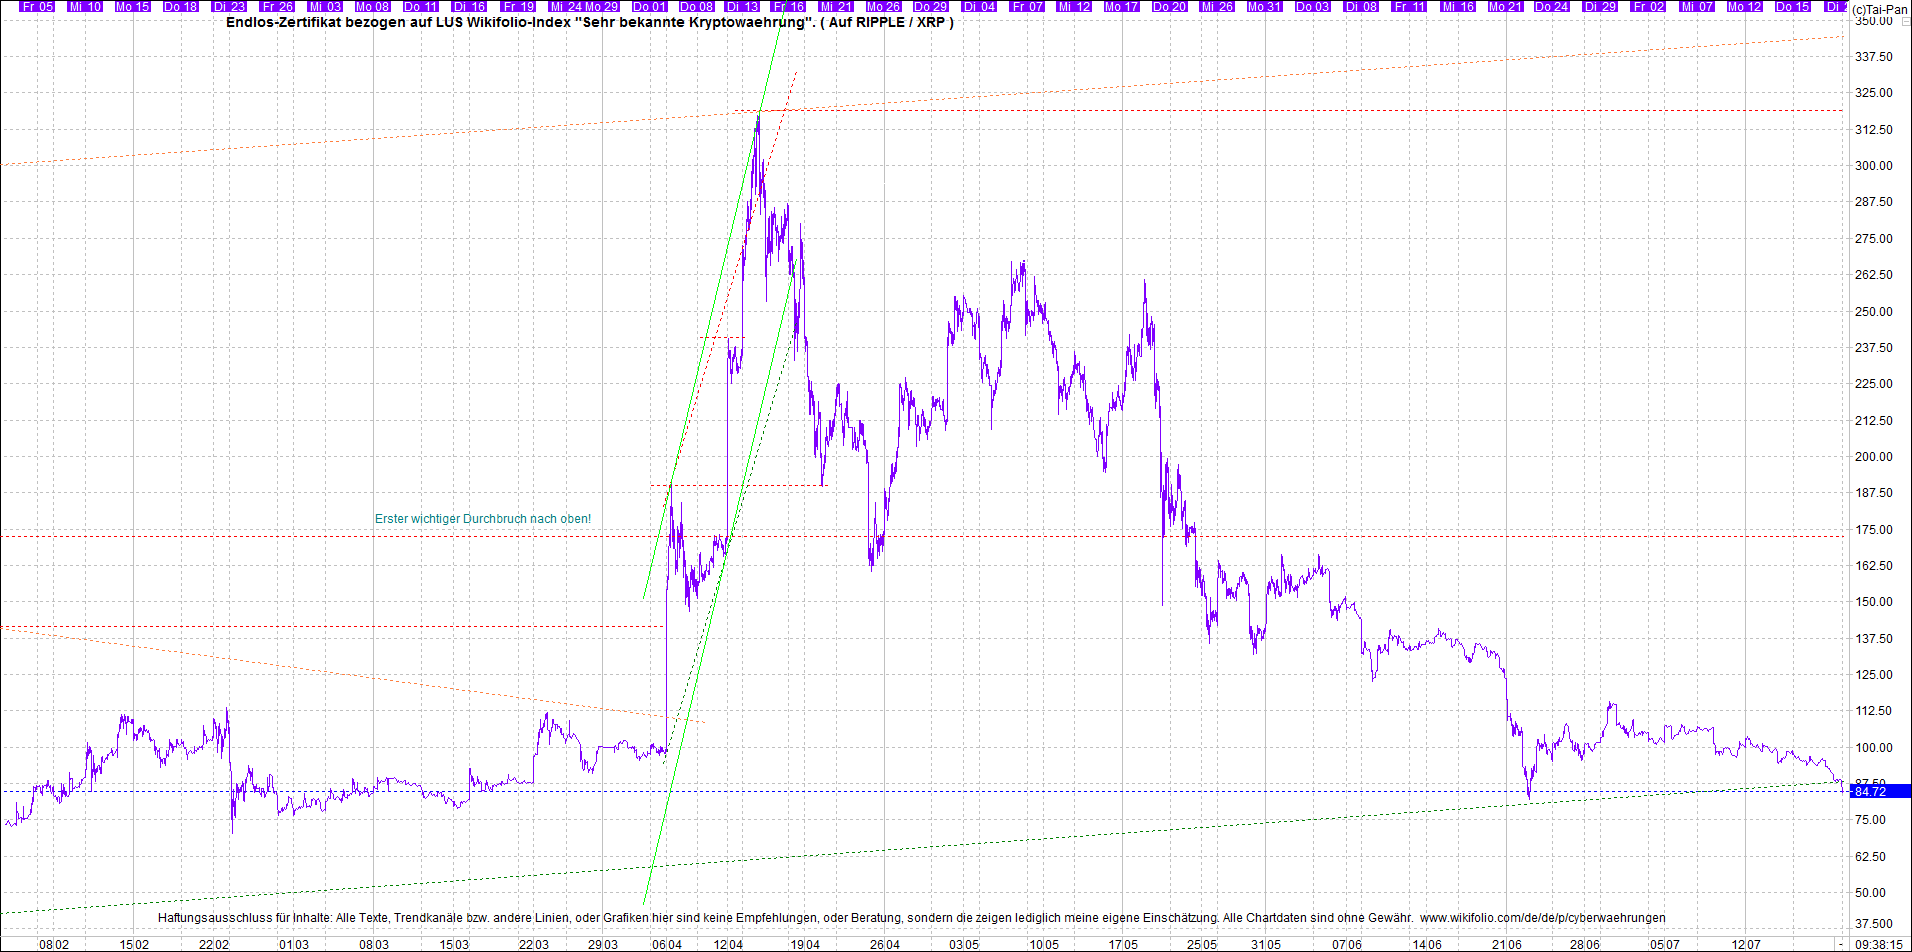Select the 'Do 01' top date marker
1912x952 pixels.
click(x=649, y=6)
